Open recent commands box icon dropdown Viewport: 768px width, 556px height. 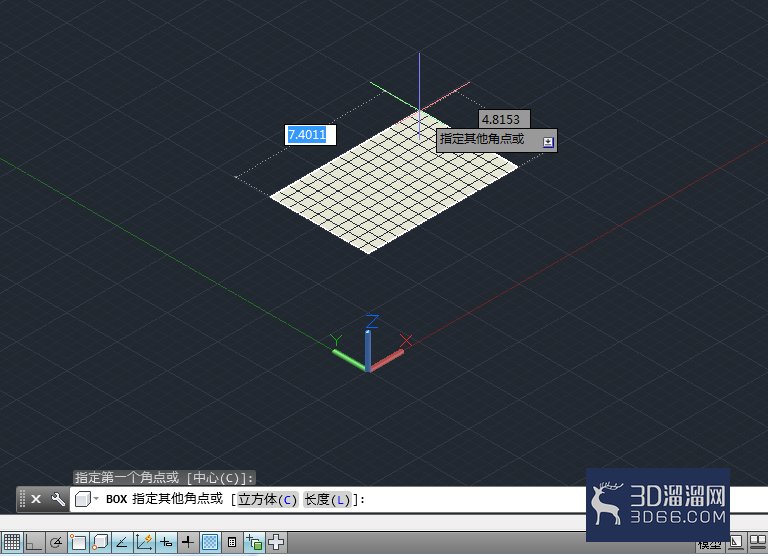coord(87,499)
